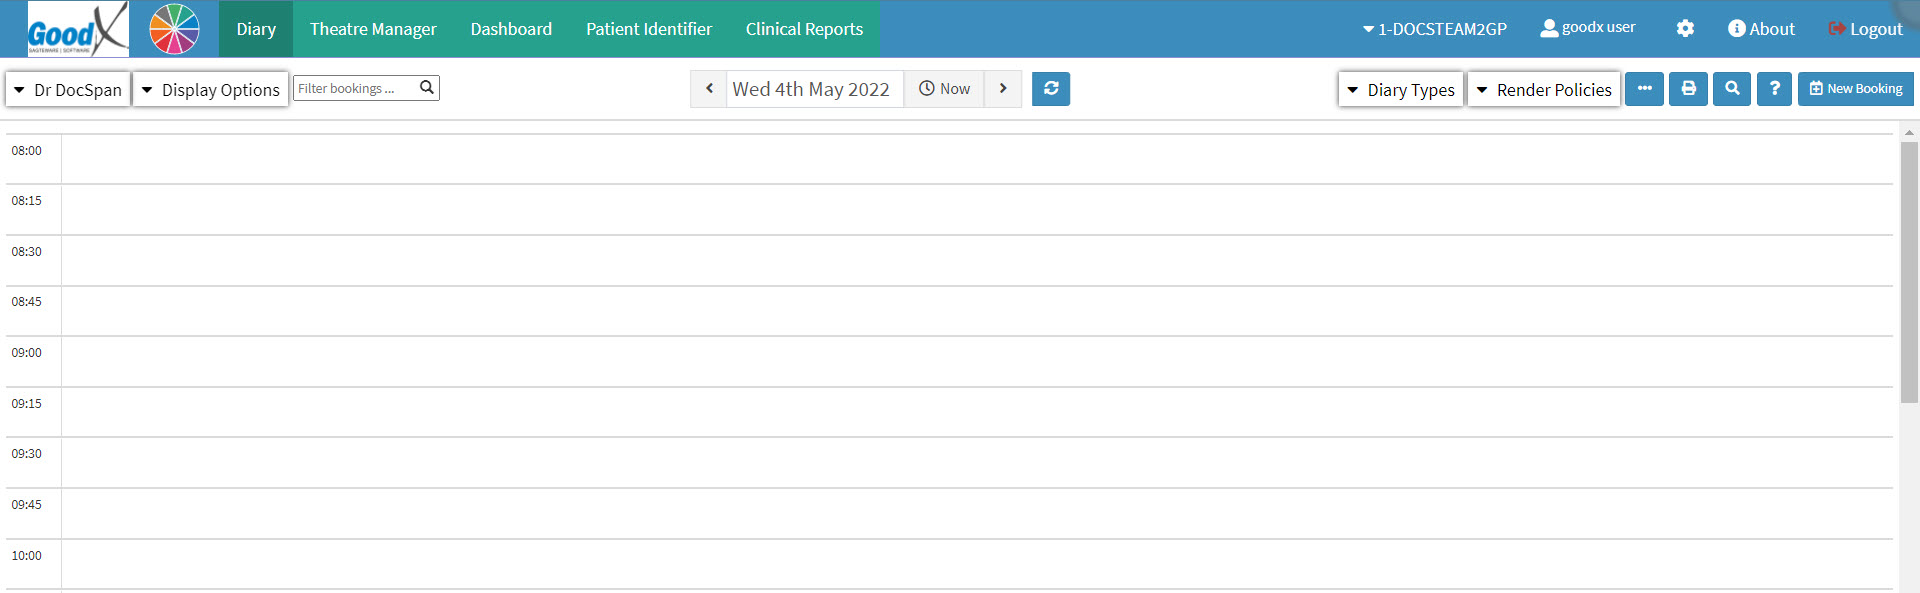Image resolution: width=1920 pixels, height=593 pixels.
Task: Open the settings gear icon
Action: [1685, 29]
